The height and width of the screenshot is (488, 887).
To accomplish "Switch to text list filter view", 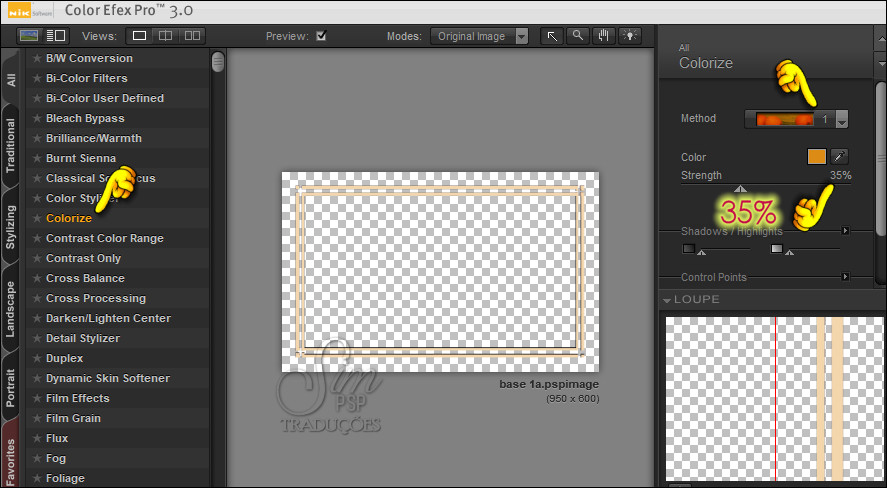I will [55, 36].
